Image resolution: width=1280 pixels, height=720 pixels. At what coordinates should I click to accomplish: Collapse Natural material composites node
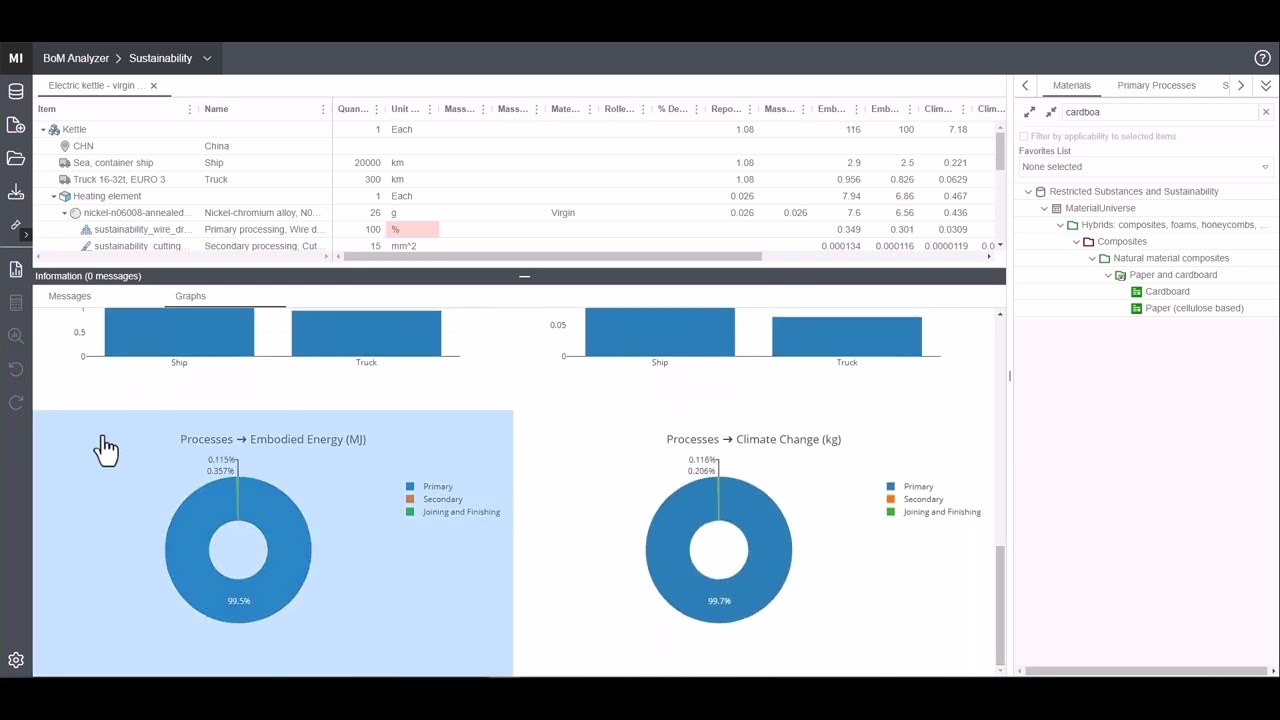coord(1092,258)
